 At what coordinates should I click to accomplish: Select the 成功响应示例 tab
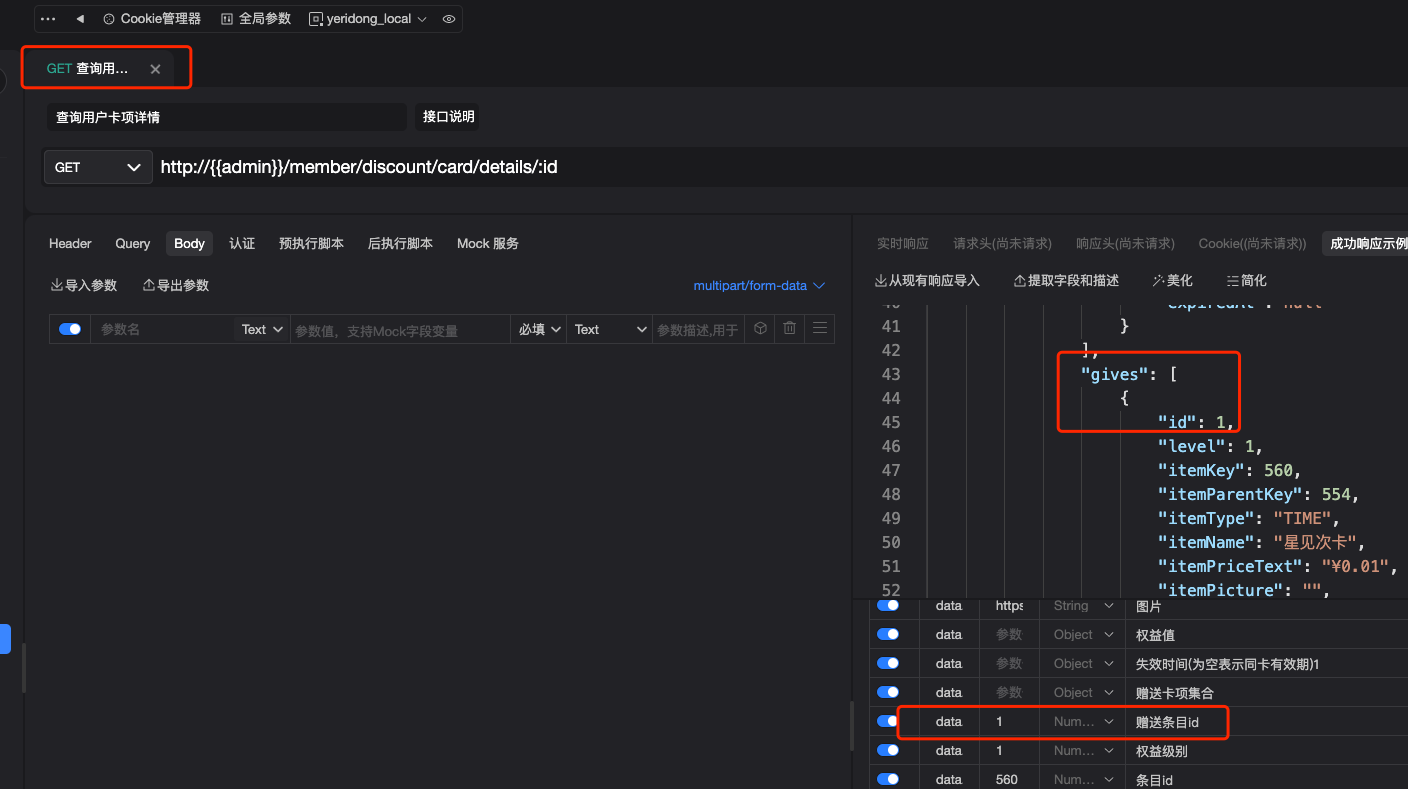point(1368,243)
